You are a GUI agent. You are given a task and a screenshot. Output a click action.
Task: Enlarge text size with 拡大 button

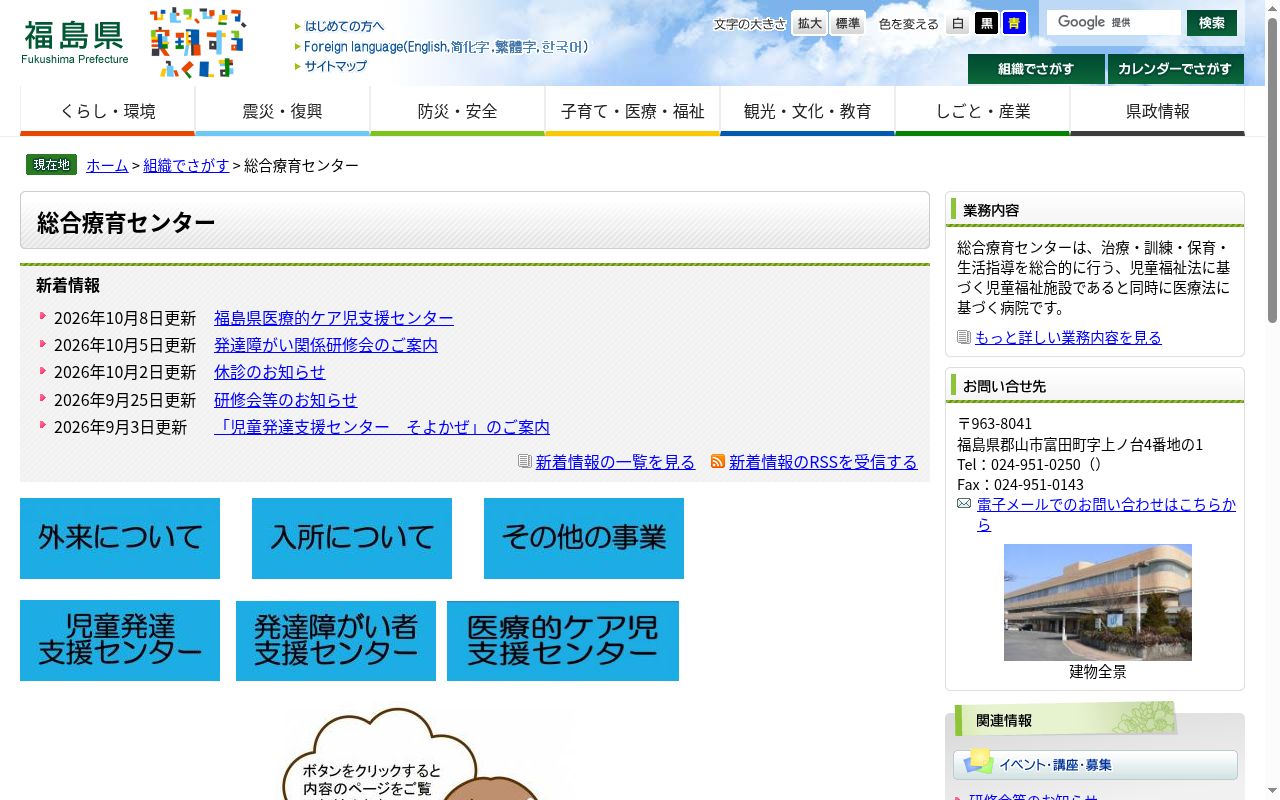click(809, 23)
